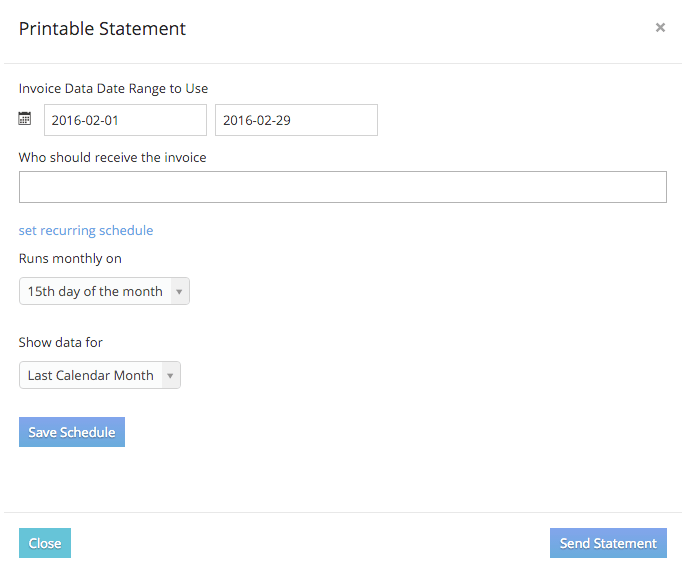Click the 2016-02-29 end date field
This screenshot has width=686, height=585.
click(296, 120)
